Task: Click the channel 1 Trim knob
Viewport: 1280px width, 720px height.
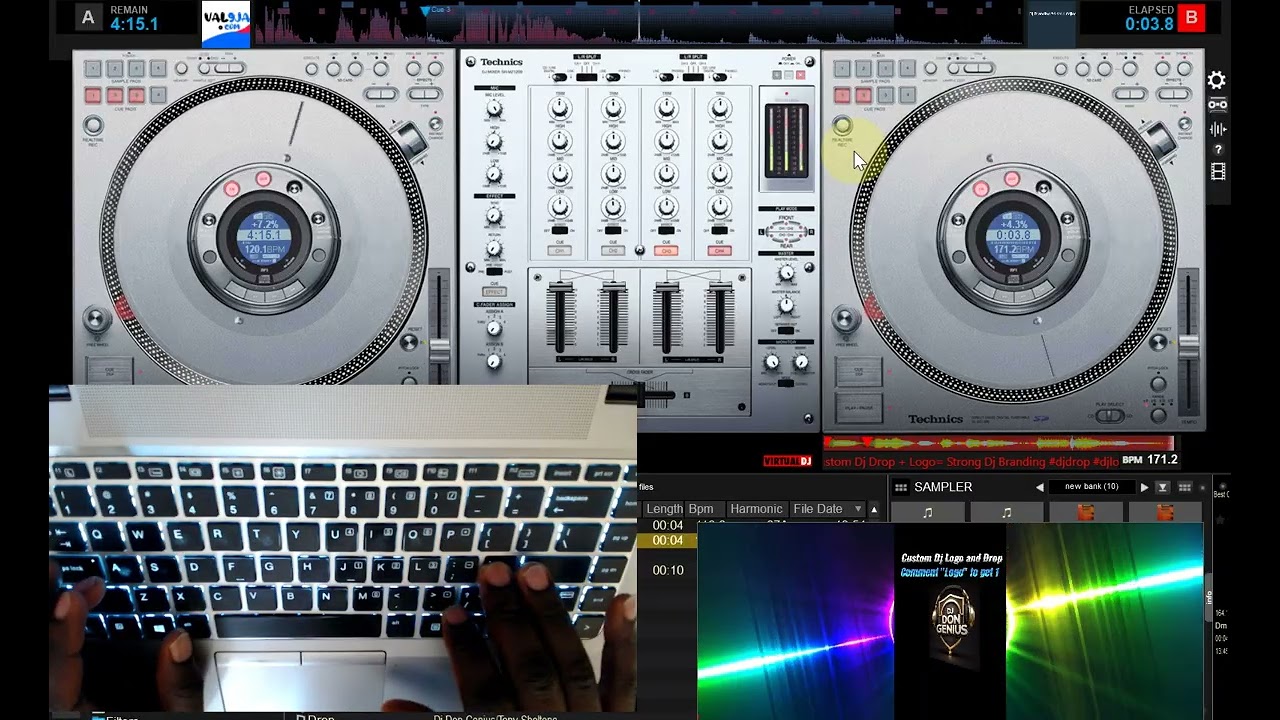Action: [560, 109]
